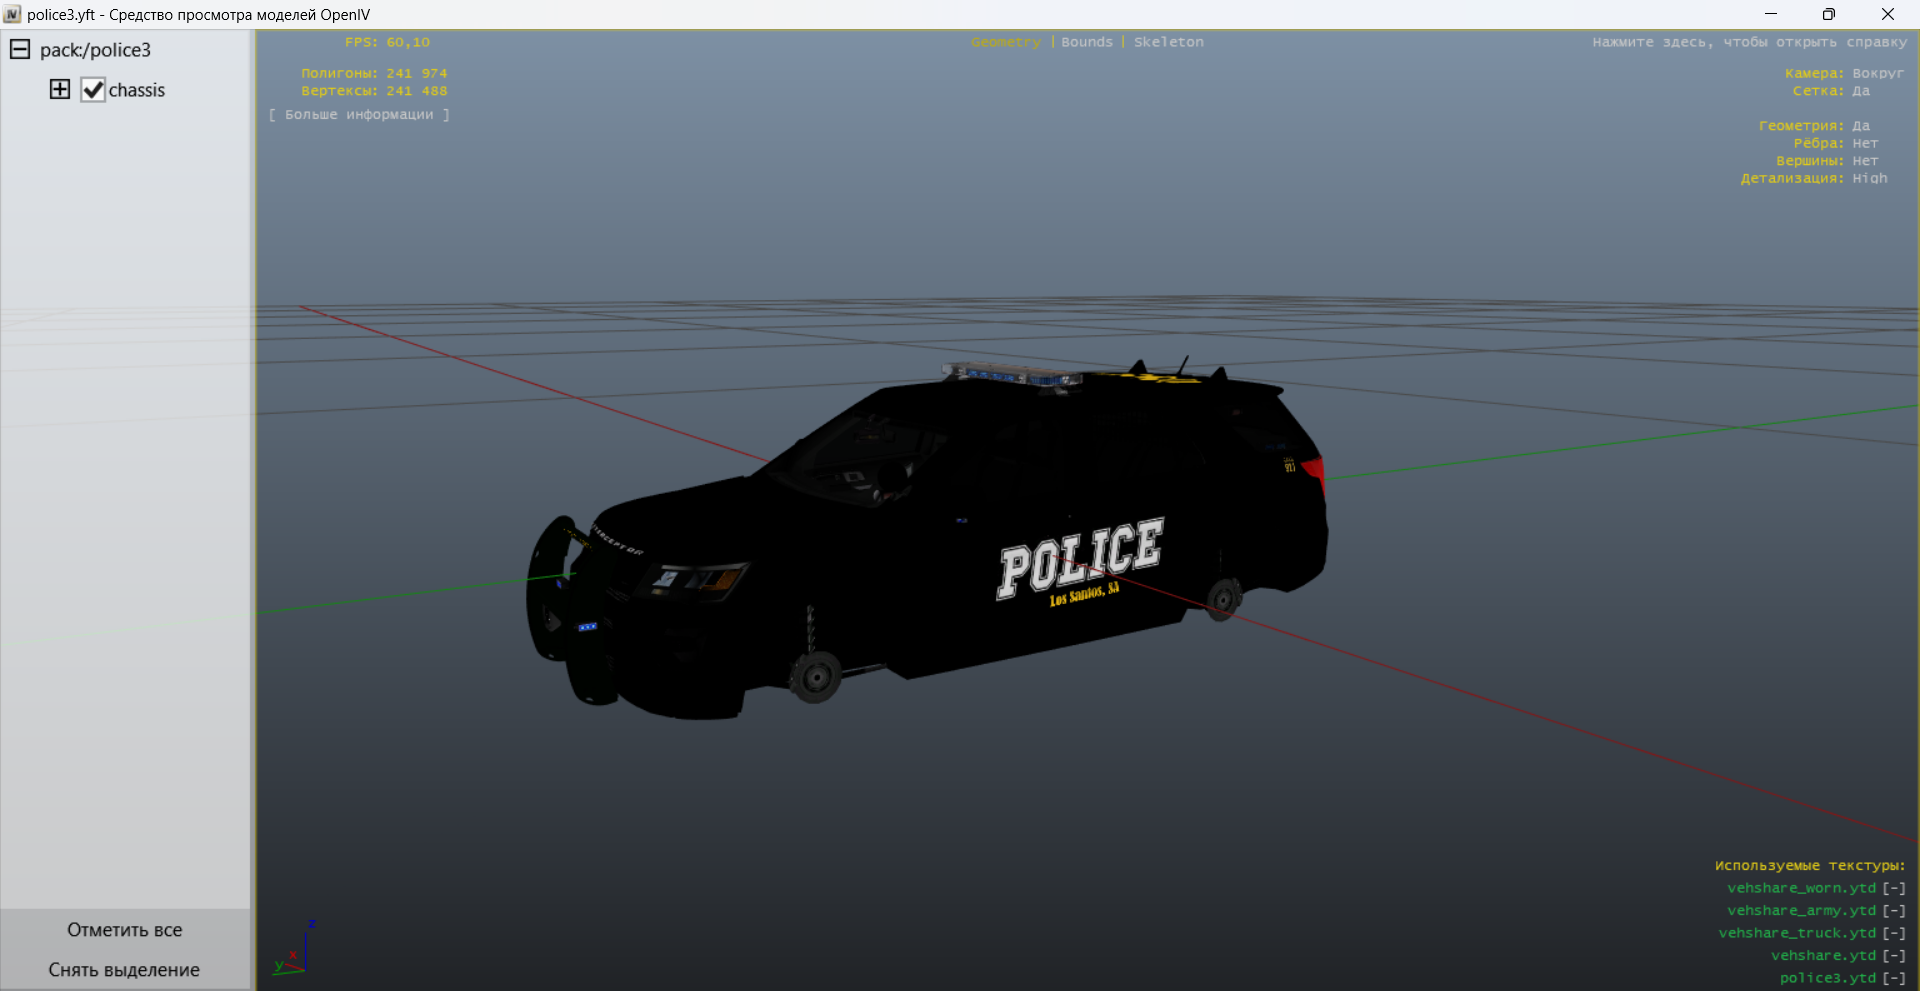
Task: Toggle the 'Рёбра' edges display
Action: pos(1864,143)
